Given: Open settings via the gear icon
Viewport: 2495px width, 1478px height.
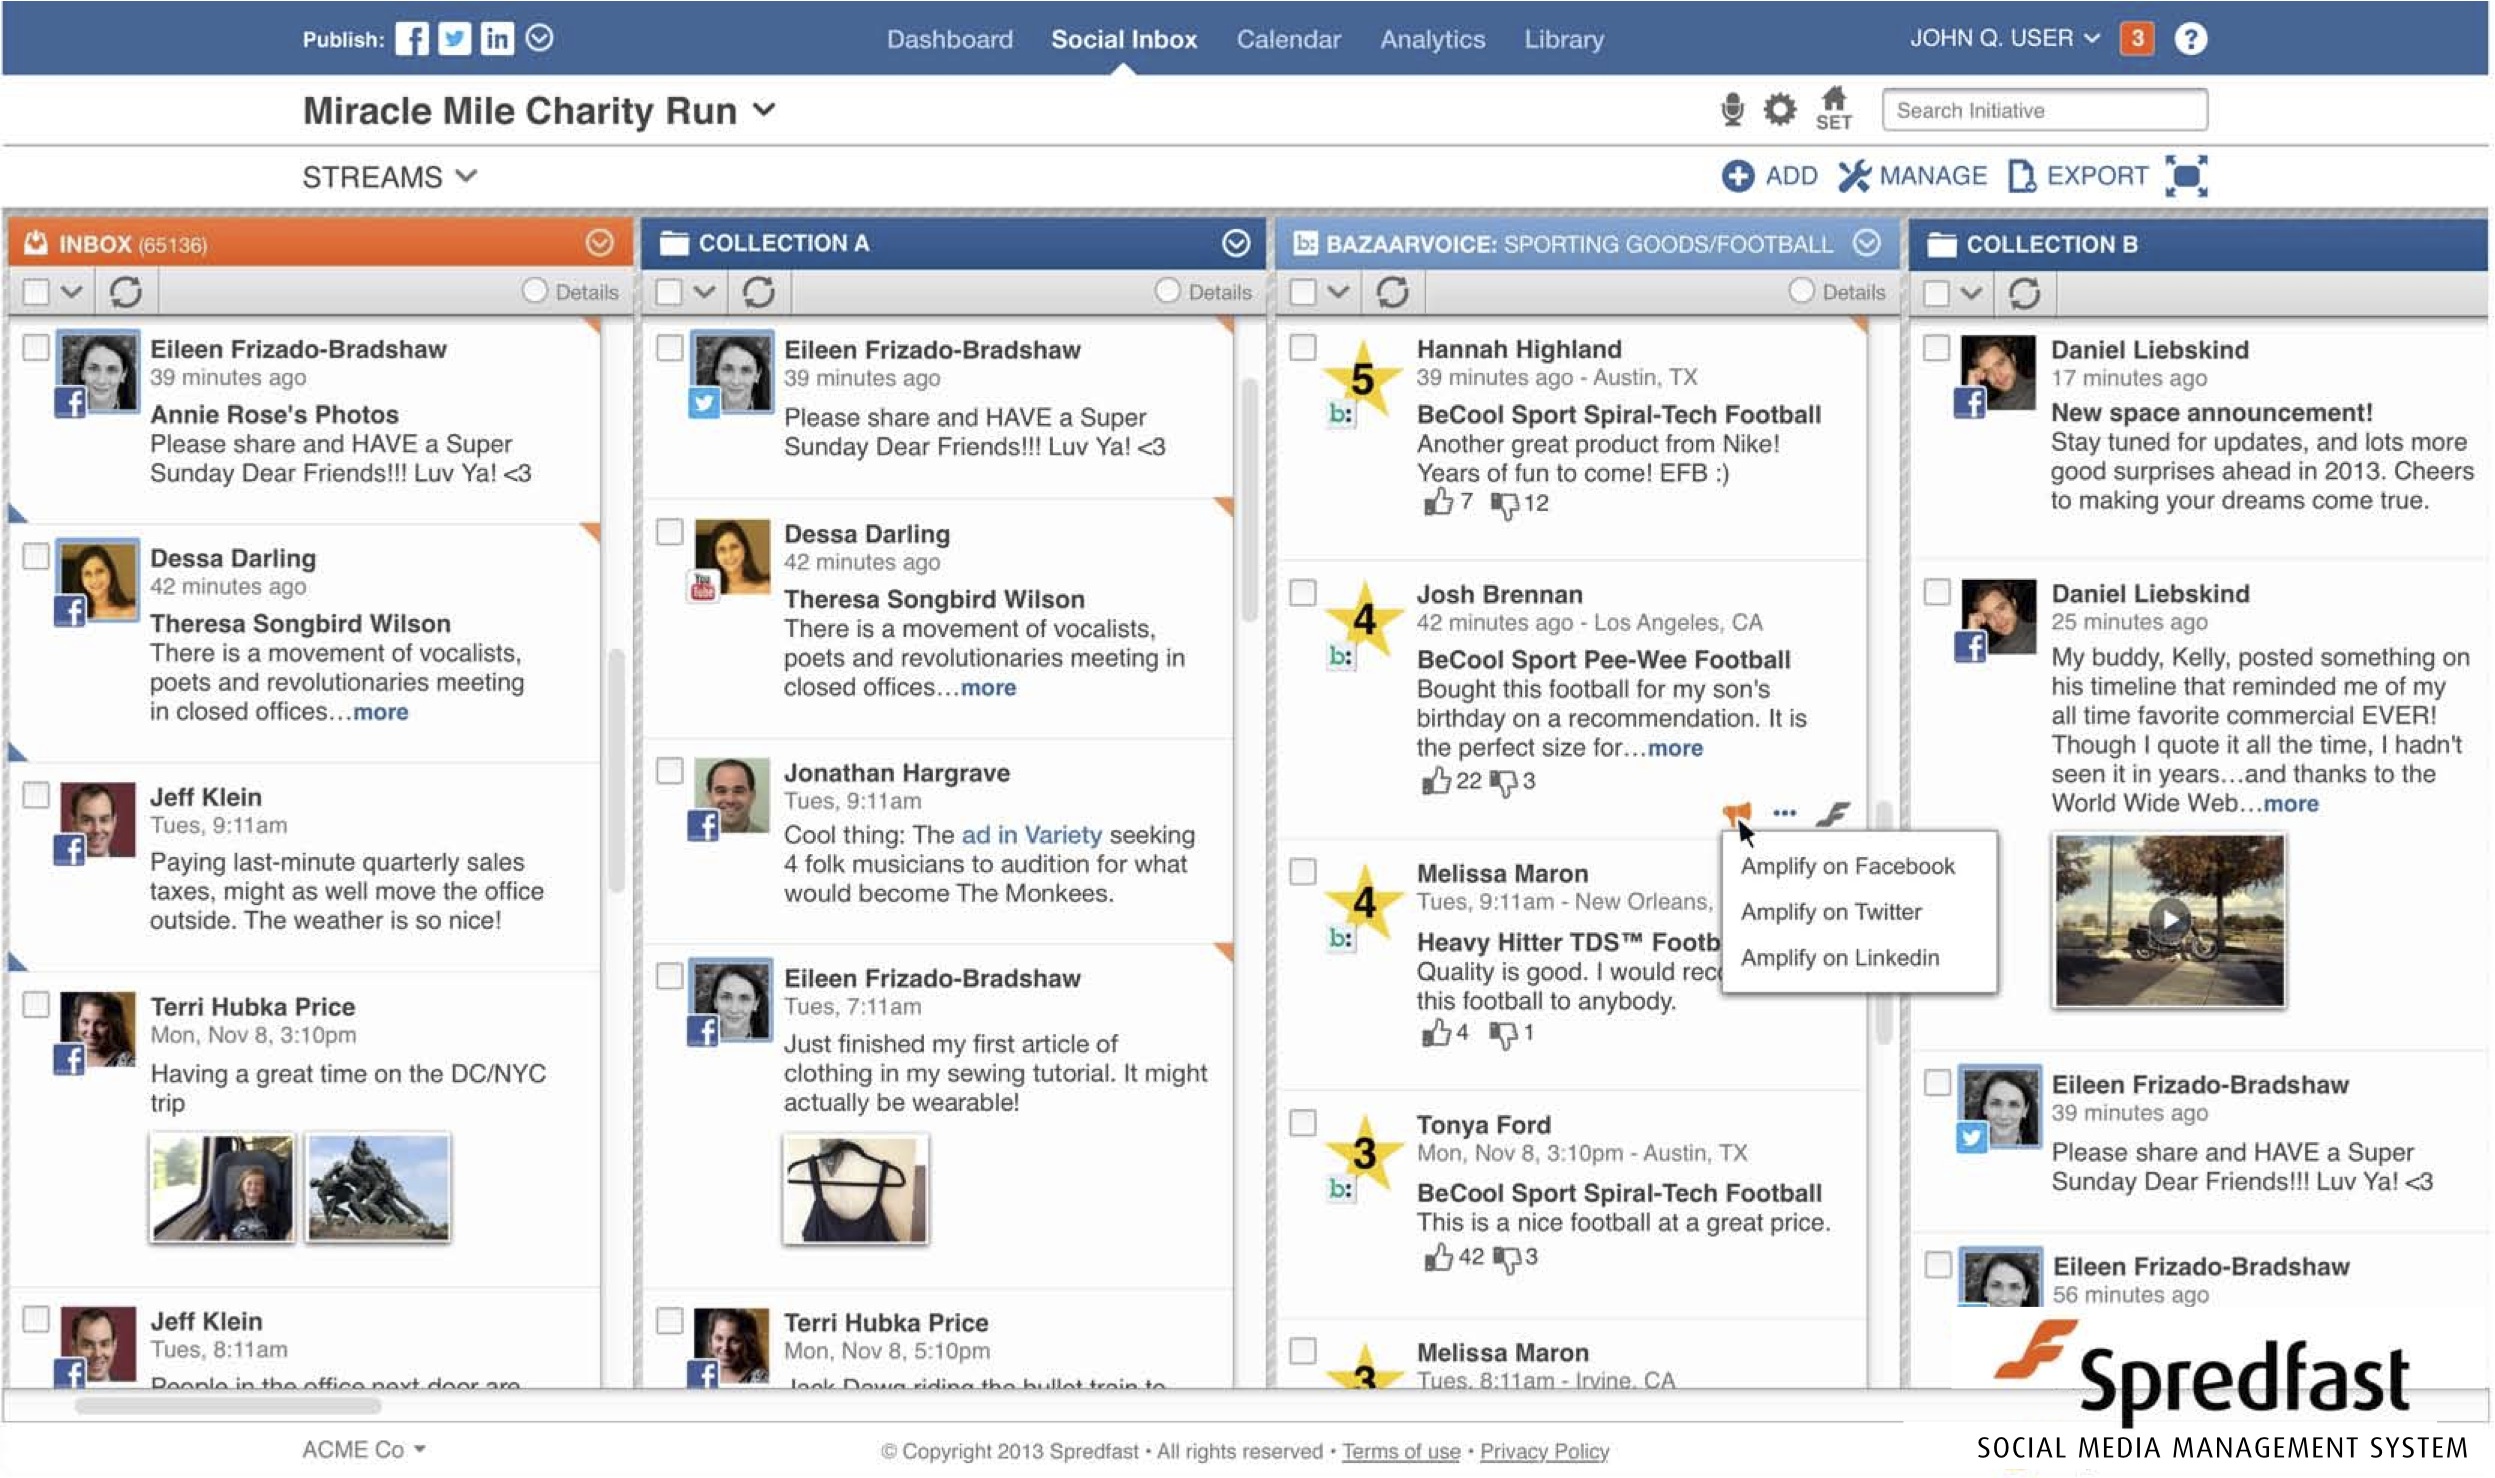Looking at the screenshot, I should 1779,109.
